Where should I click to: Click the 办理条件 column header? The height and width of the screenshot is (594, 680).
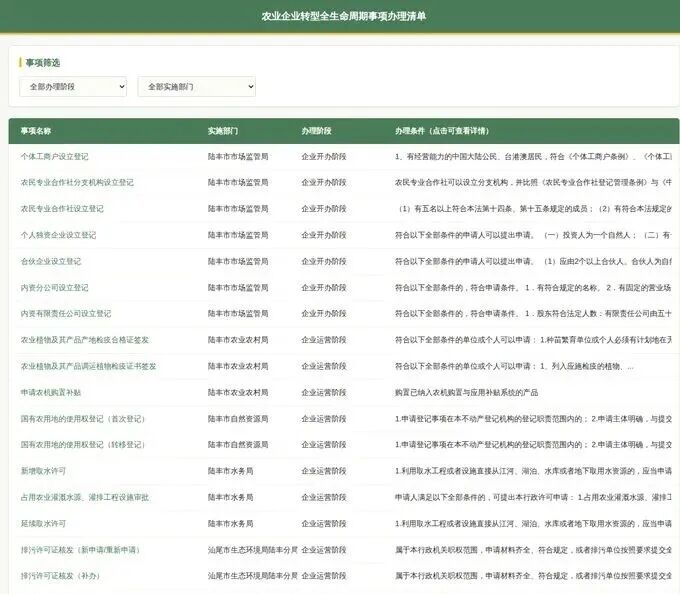[x=441, y=131]
